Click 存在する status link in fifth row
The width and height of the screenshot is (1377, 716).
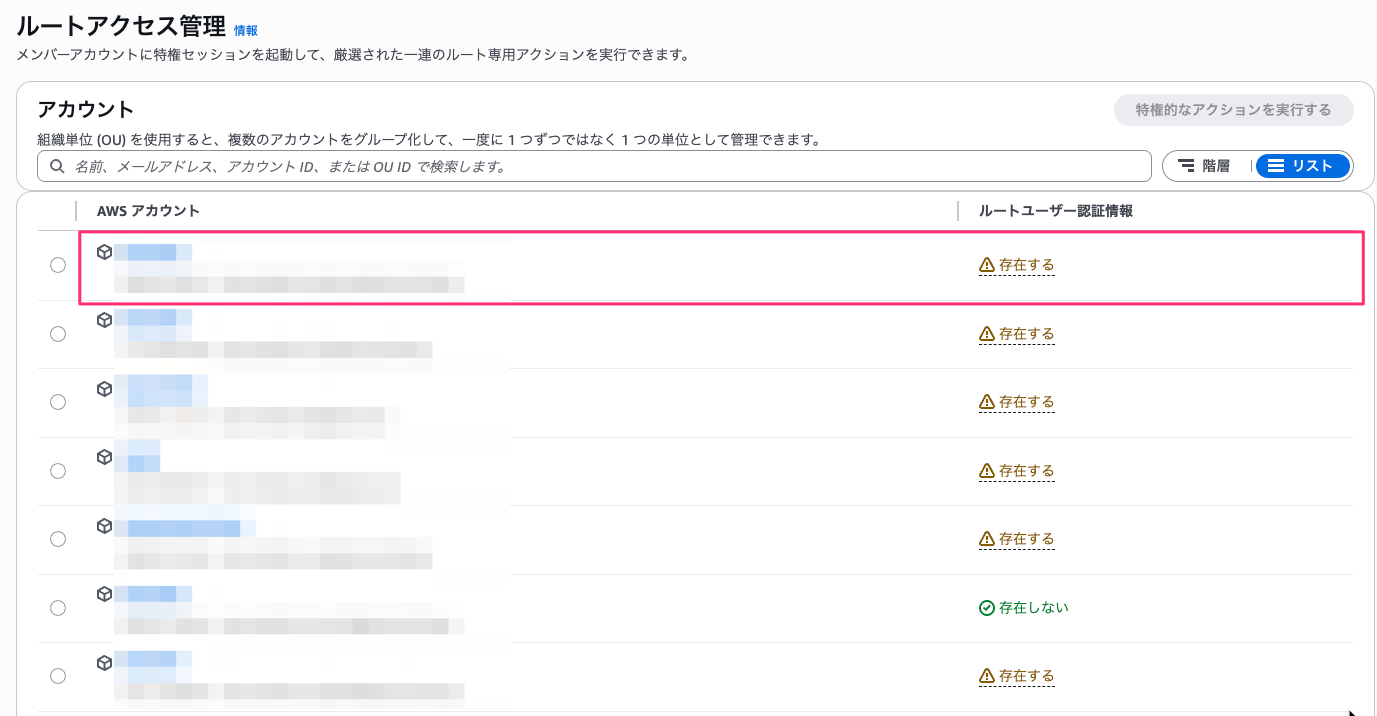coord(1026,539)
